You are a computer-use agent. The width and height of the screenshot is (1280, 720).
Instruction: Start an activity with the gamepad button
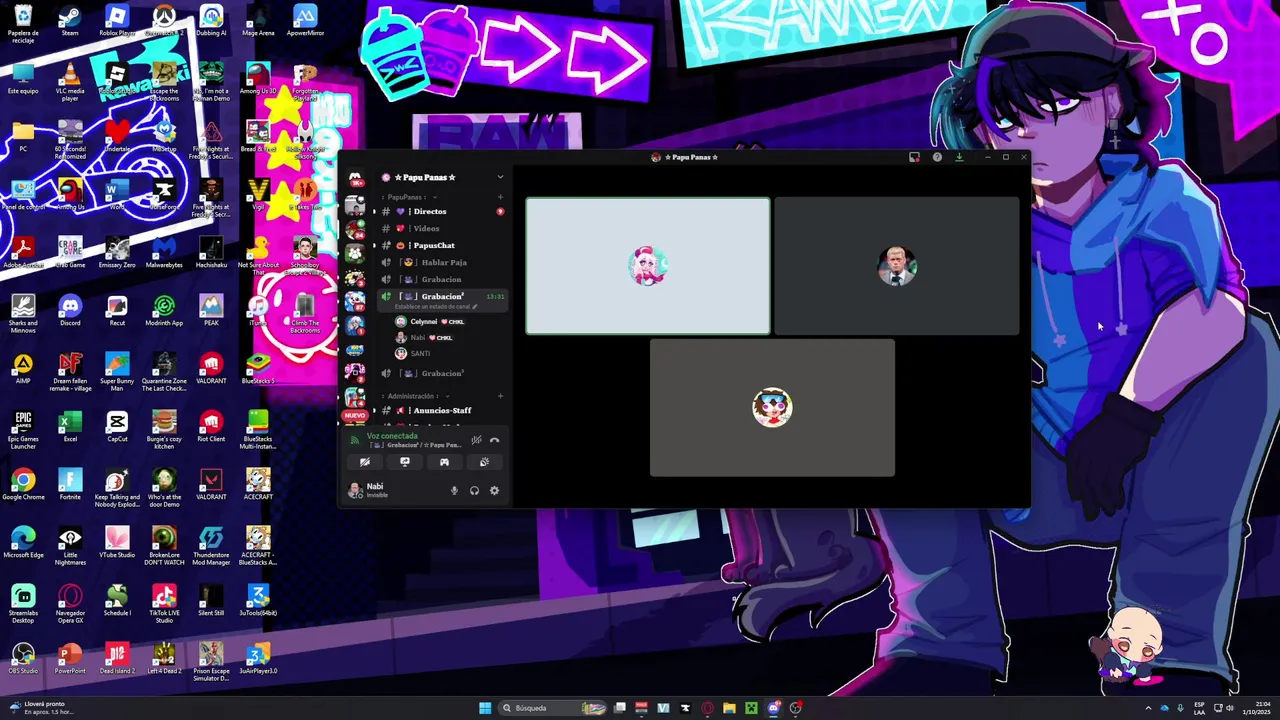(x=444, y=462)
